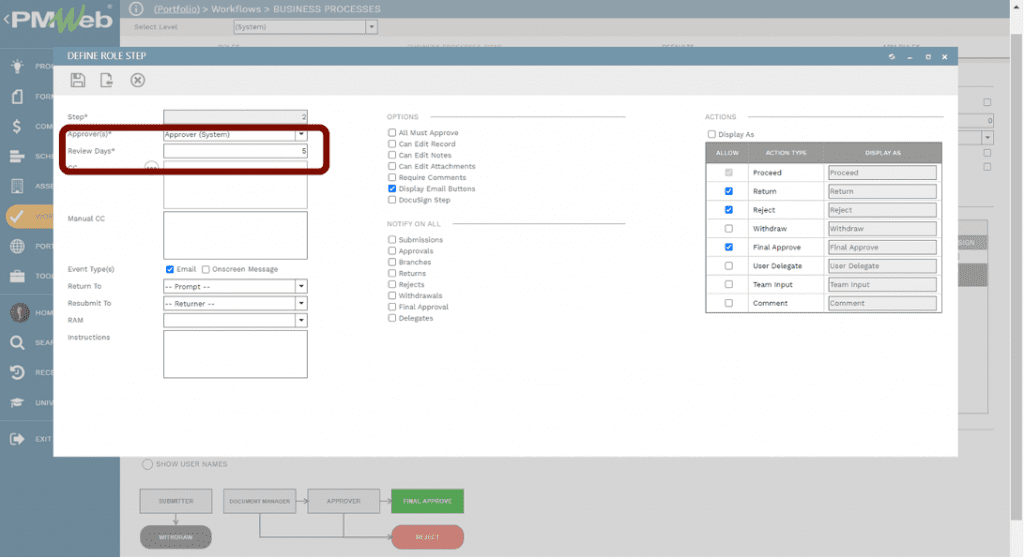This screenshot has height=558, width=1024.
Task: Open the RAM dropdown
Action: click(301, 320)
